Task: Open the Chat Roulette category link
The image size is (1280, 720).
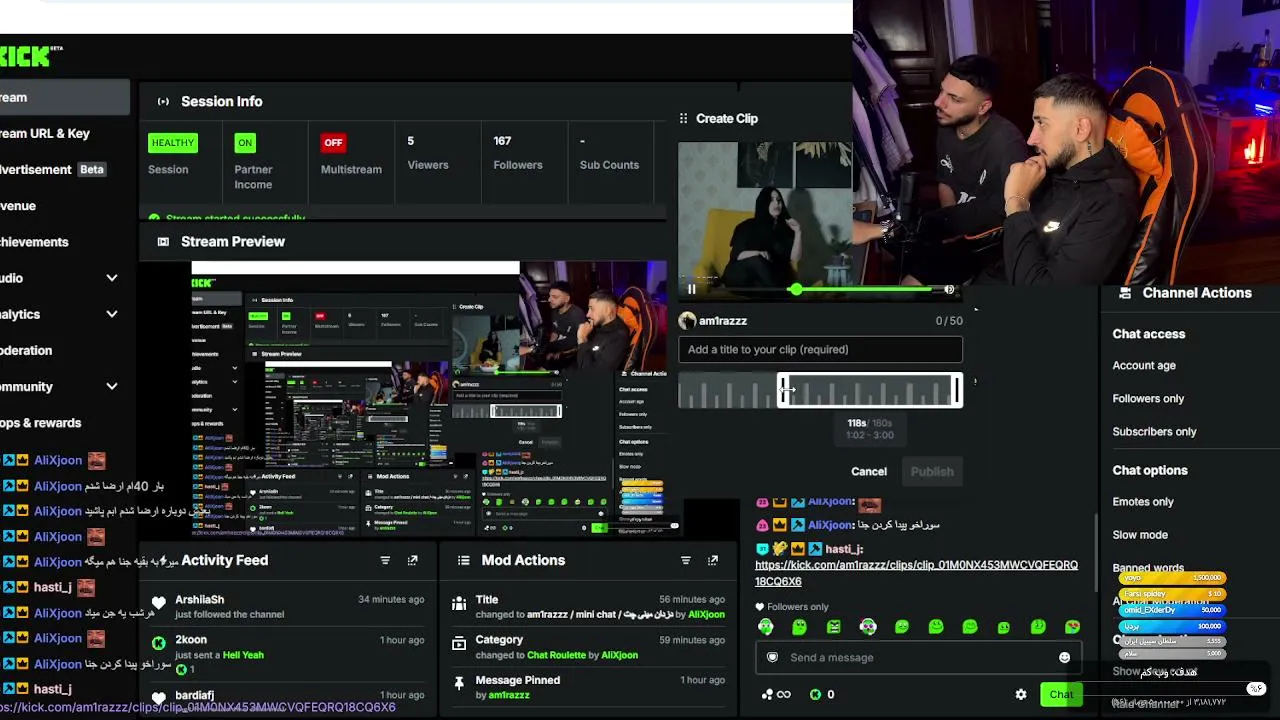Action: click(x=556, y=655)
